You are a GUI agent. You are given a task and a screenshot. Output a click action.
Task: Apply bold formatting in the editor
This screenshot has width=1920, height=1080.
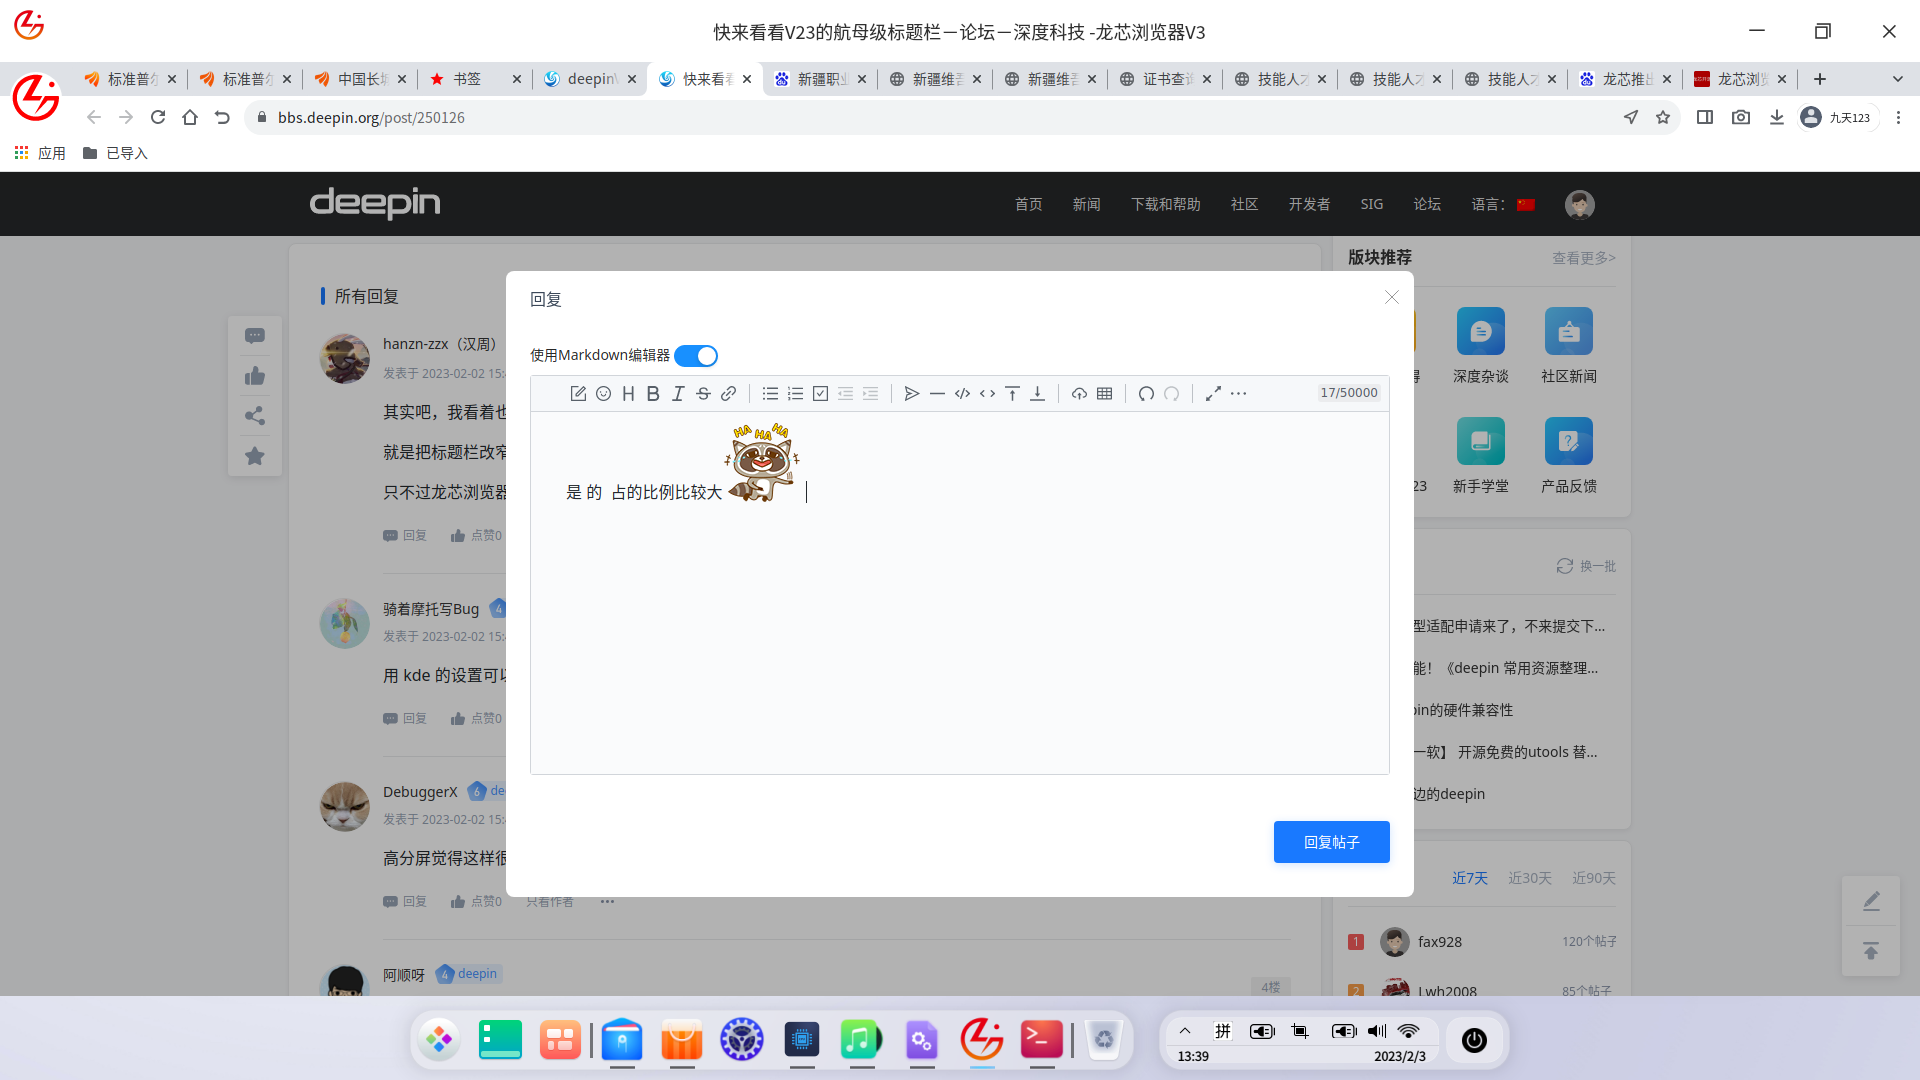[x=653, y=394]
